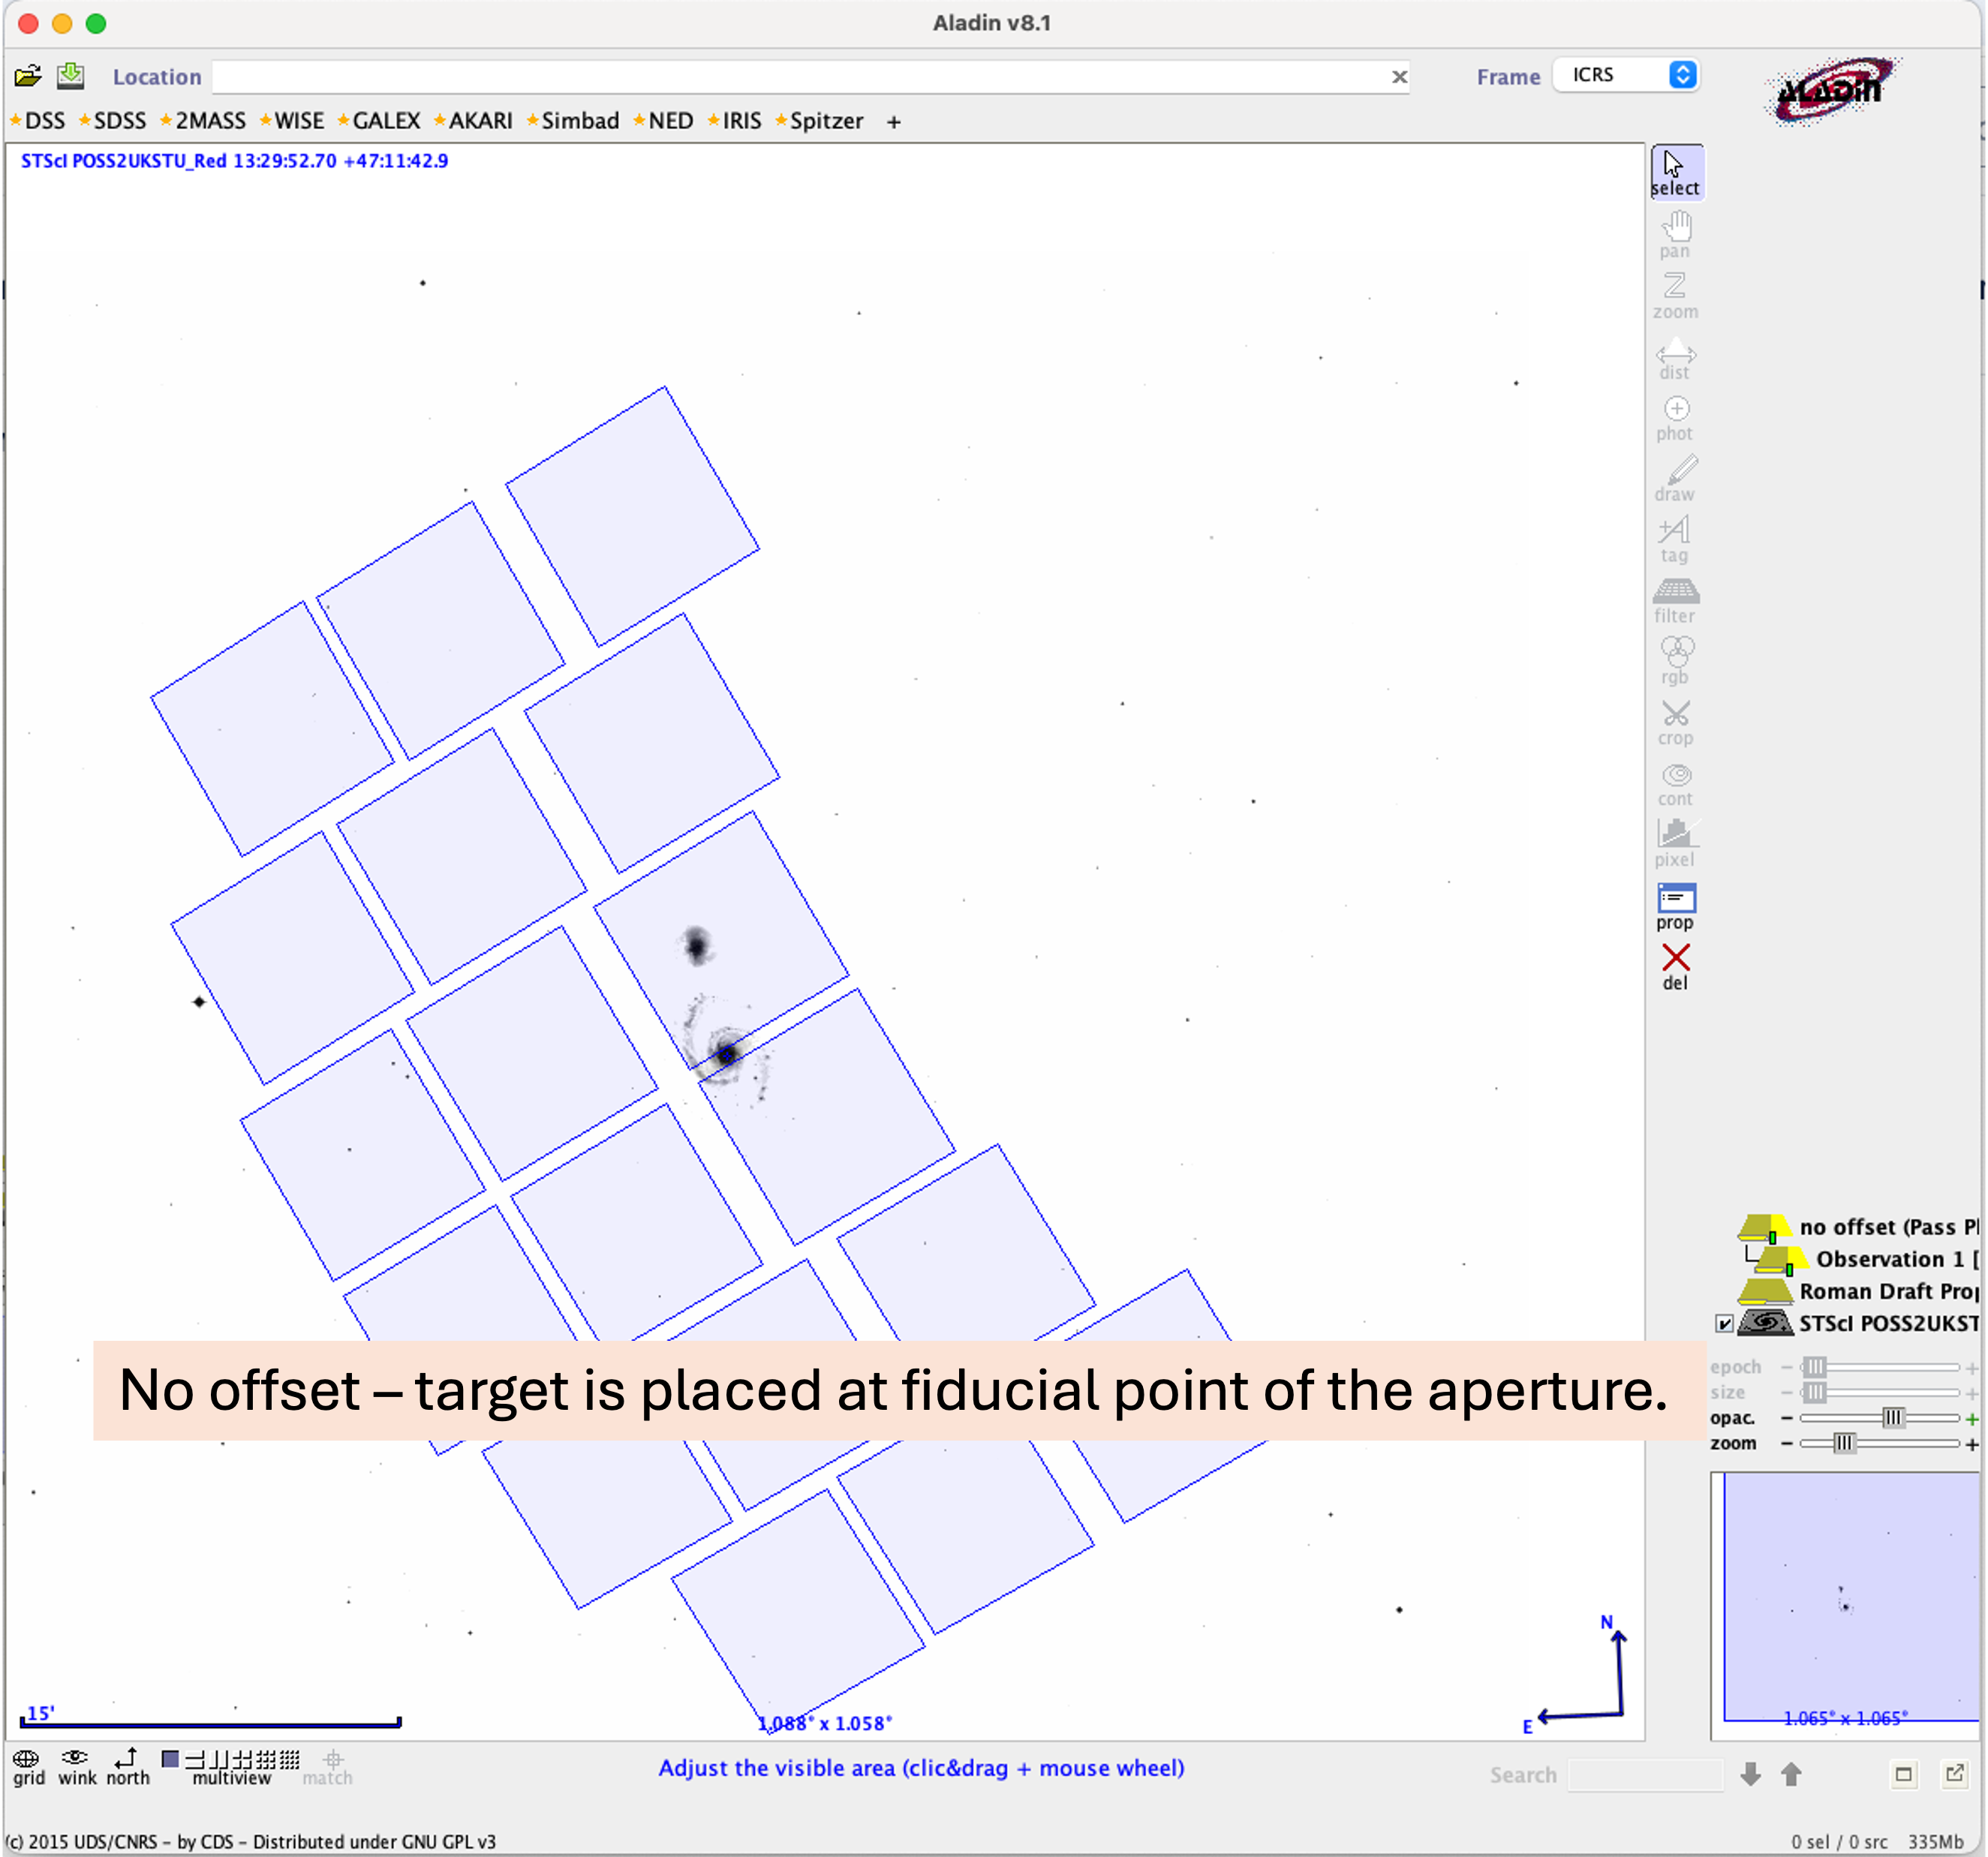Open the prop properties tool

tap(1676, 906)
